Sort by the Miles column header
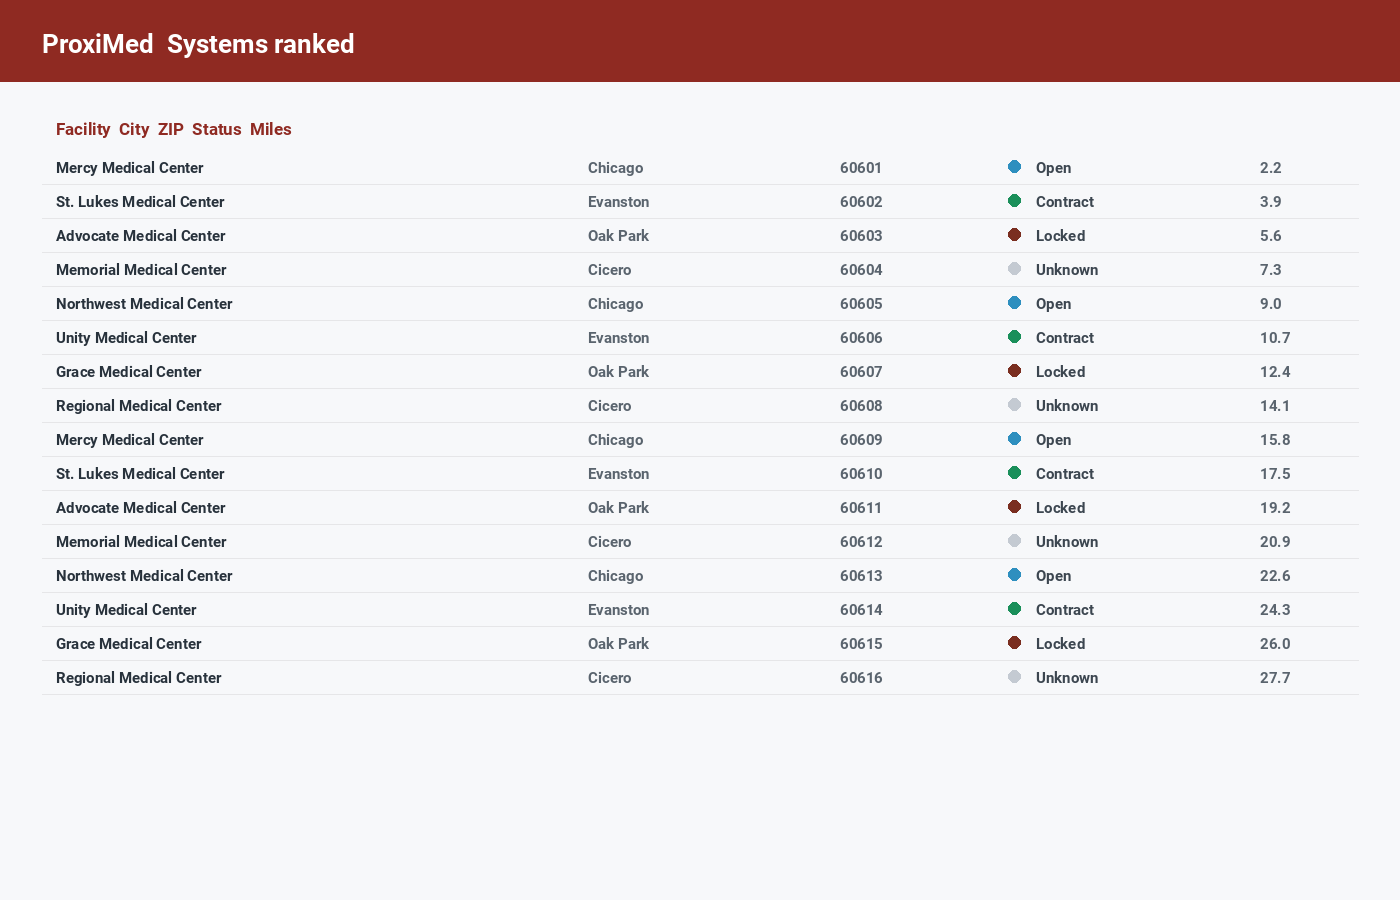Screen dimensions: 1400x900 pyautogui.click(x=271, y=129)
